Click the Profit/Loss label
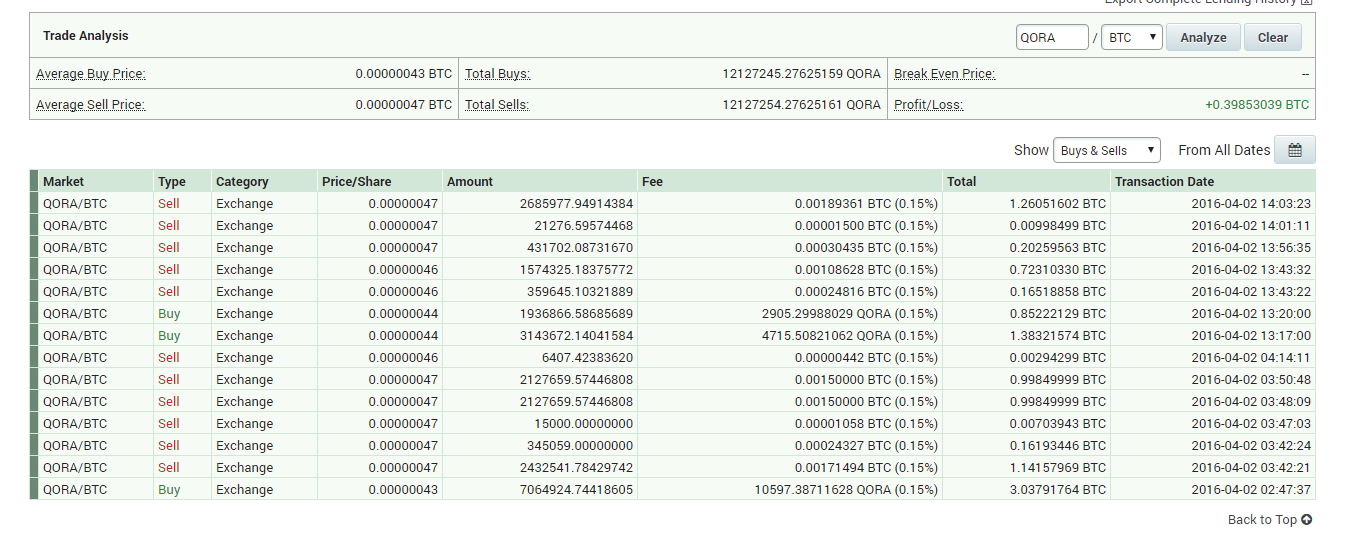The height and width of the screenshot is (552, 1347). pyautogui.click(x=929, y=105)
